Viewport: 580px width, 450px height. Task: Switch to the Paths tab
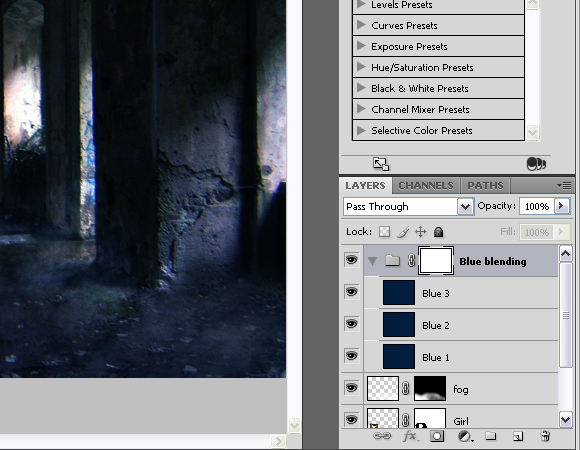(x=485, y=185)
